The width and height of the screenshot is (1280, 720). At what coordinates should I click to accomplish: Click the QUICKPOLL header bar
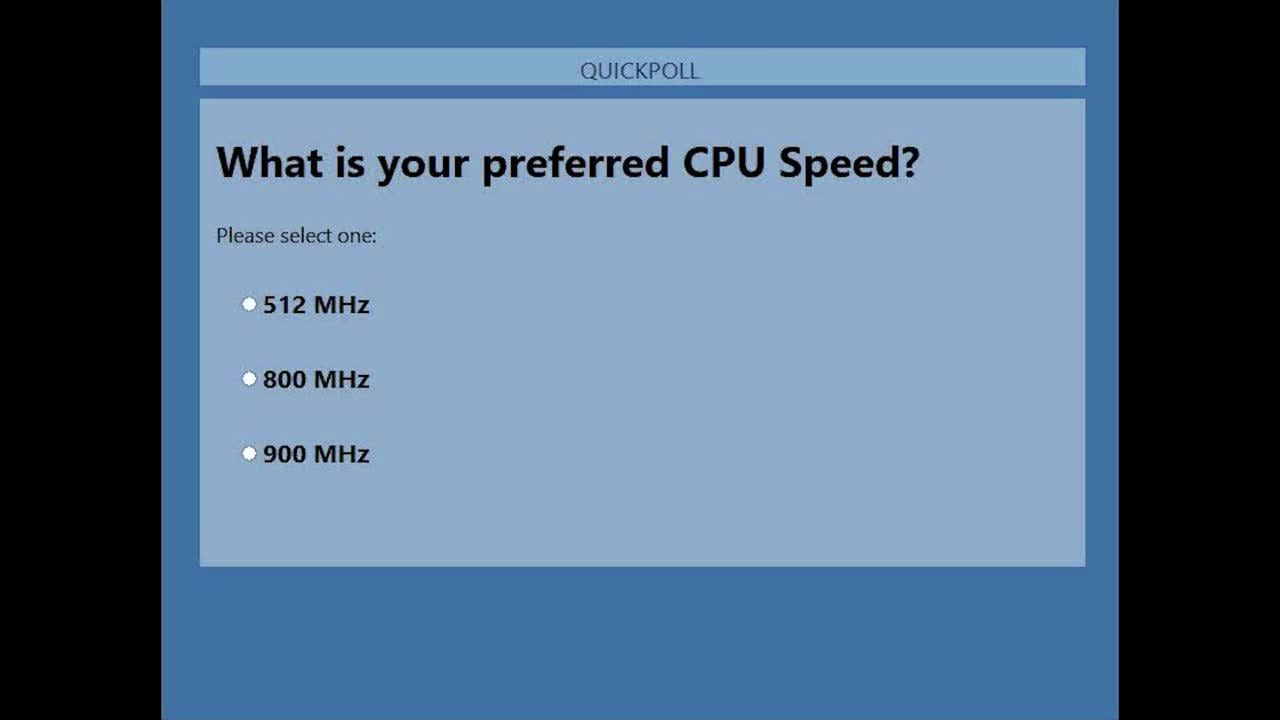coord(900,67)
